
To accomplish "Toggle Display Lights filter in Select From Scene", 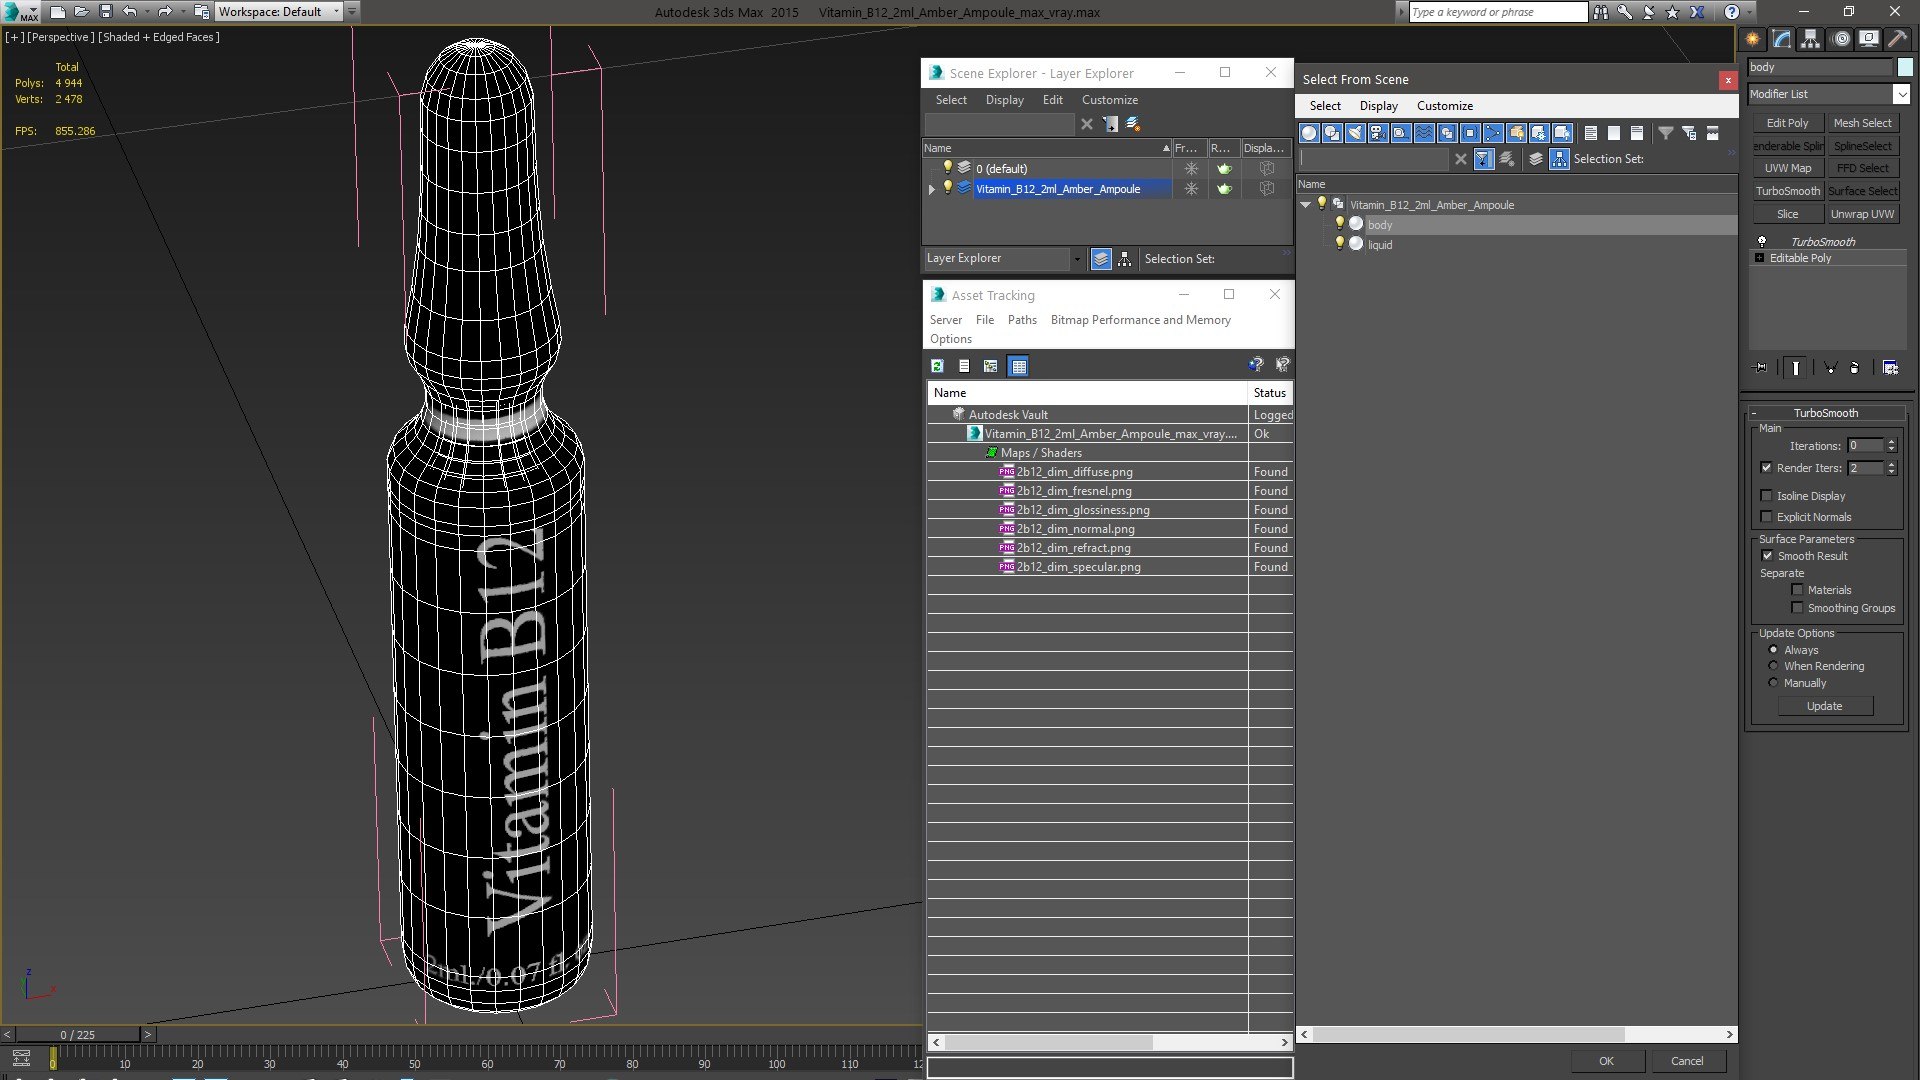I will (x=1355, y=133).
